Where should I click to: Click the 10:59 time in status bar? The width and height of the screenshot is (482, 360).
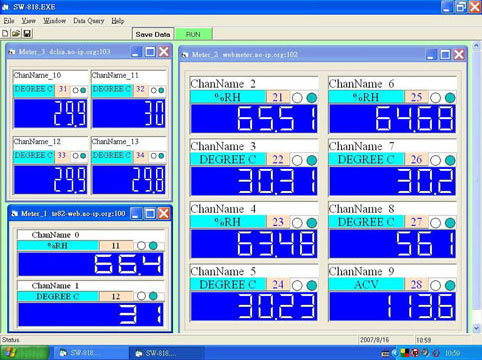tap(423, 340)
